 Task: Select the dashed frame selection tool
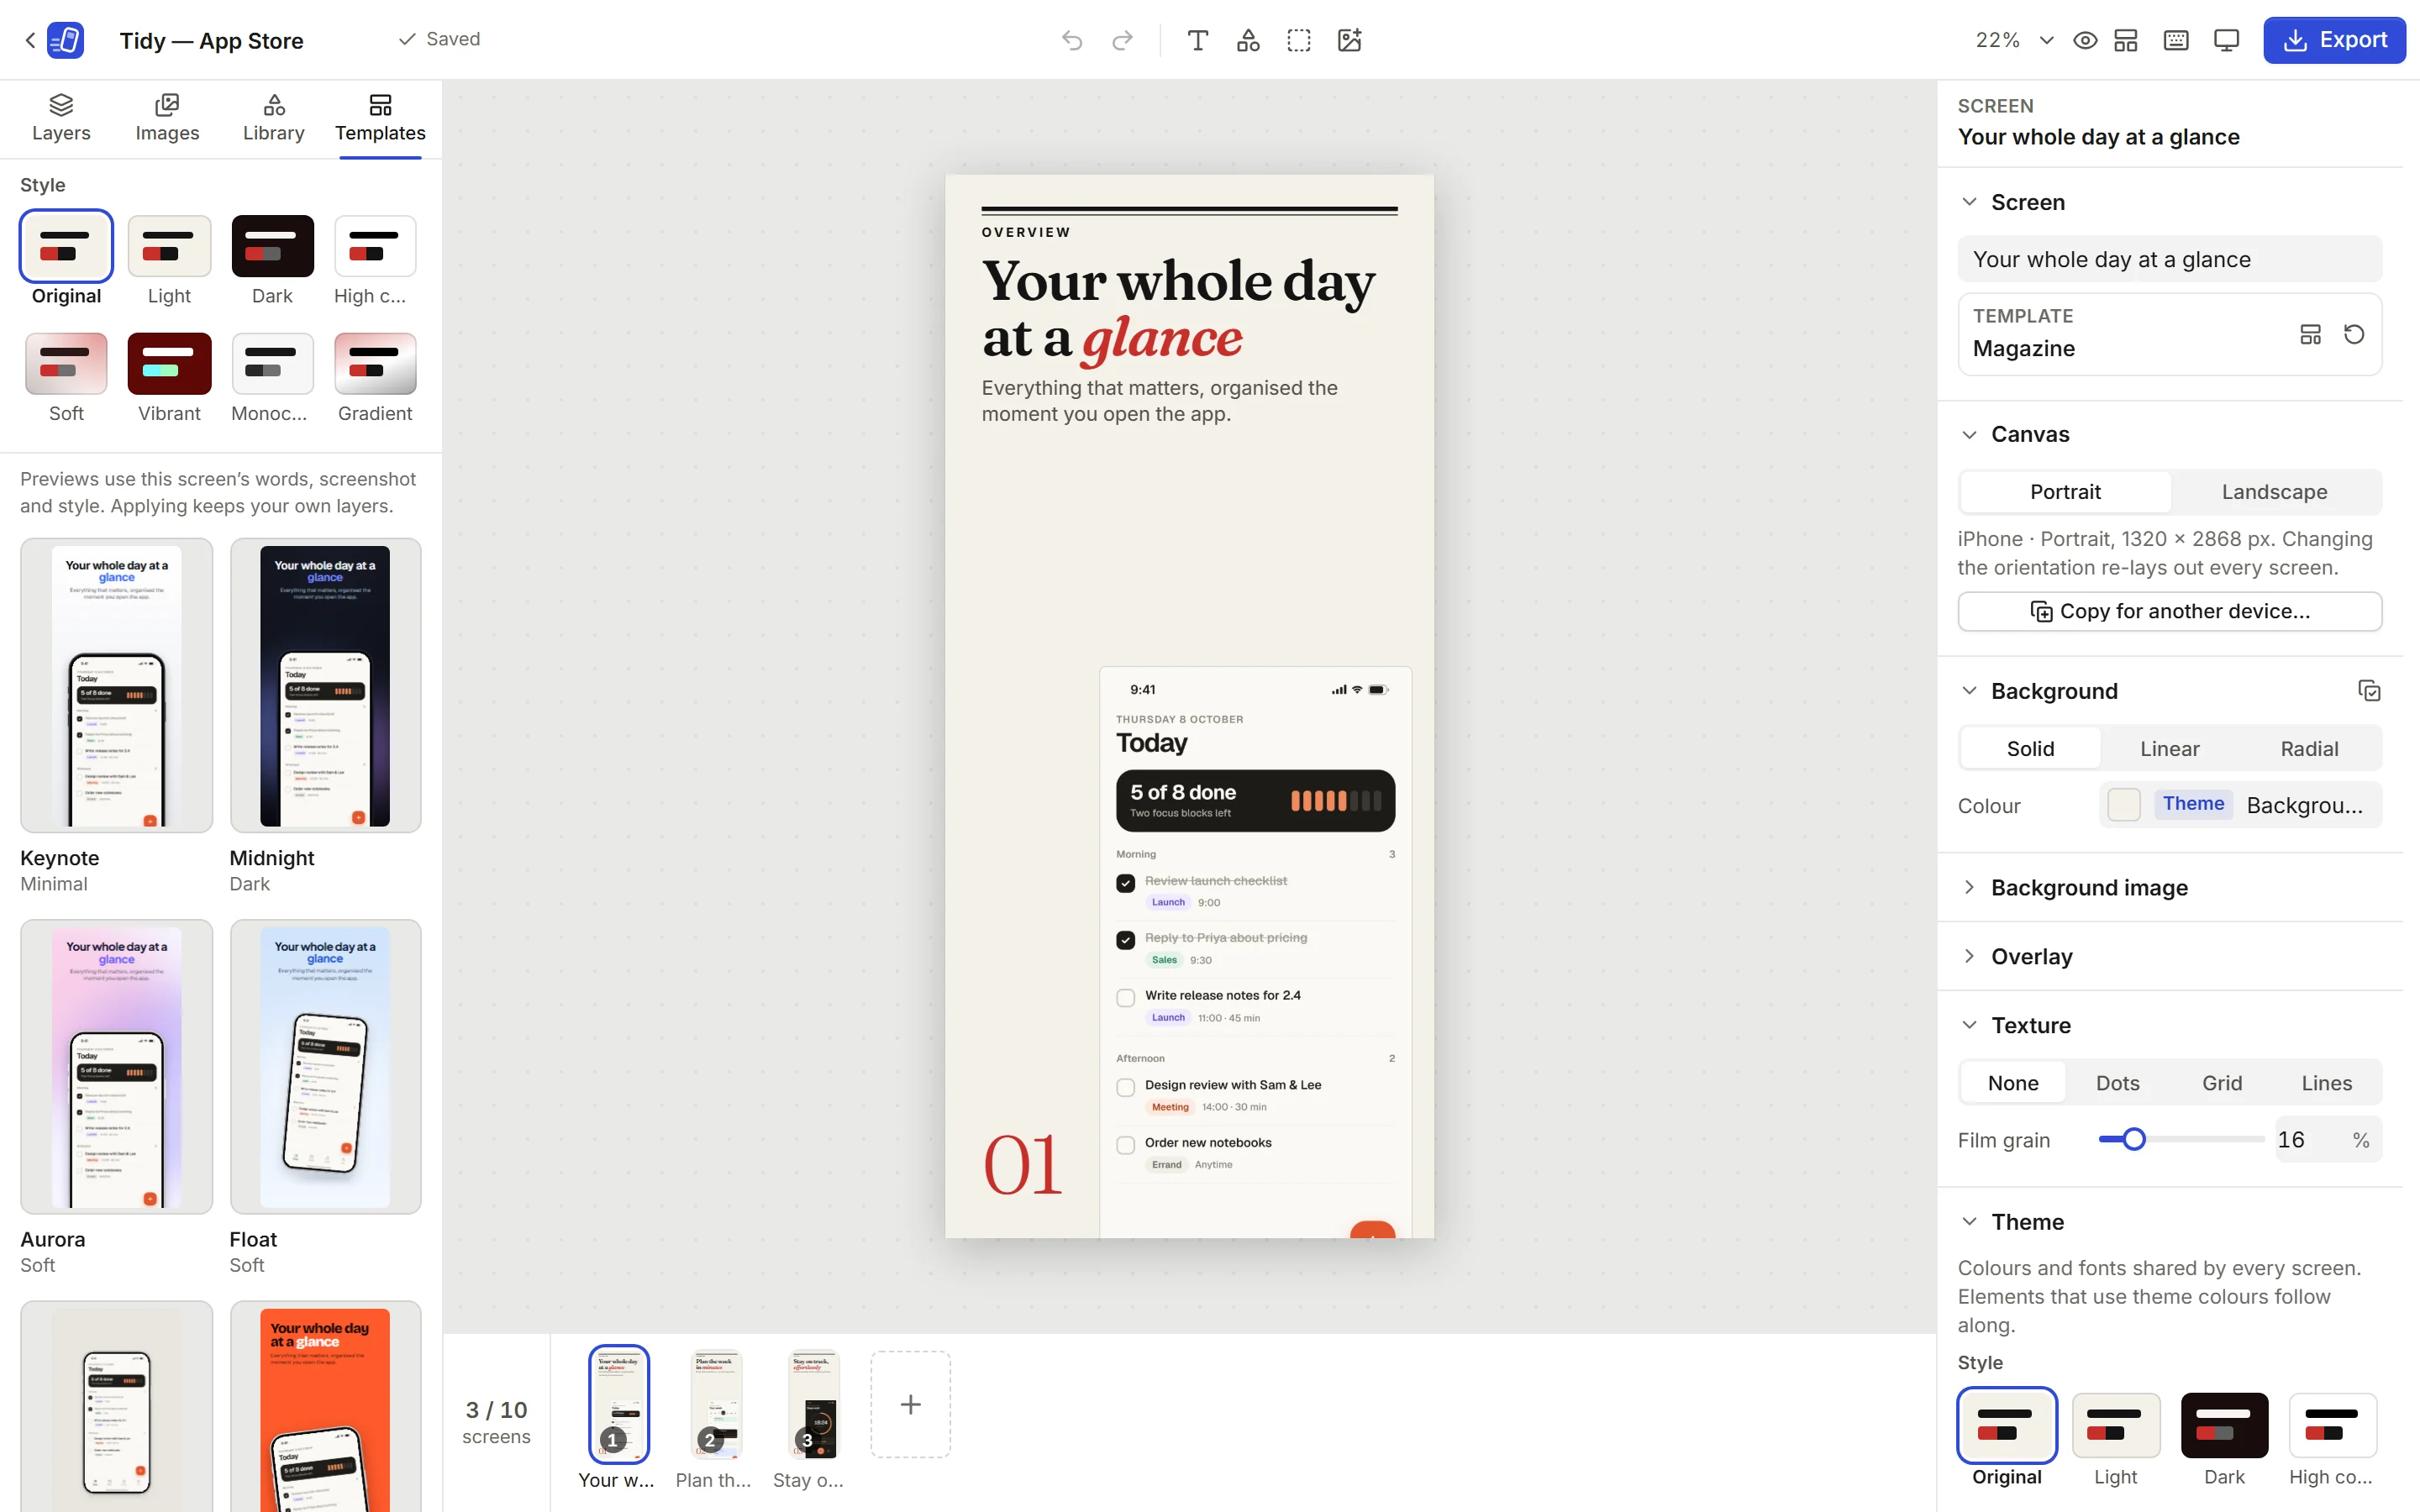point(1299,40)
